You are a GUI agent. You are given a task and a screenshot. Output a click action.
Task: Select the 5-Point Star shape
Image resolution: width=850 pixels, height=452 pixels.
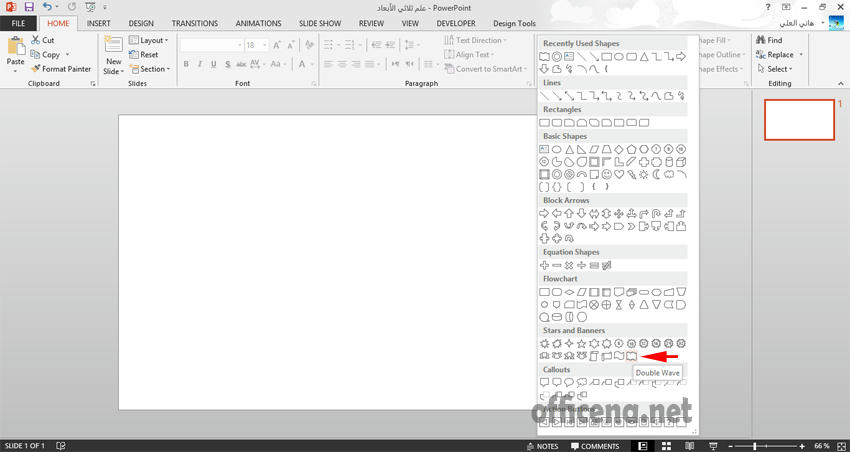[582, 344]
